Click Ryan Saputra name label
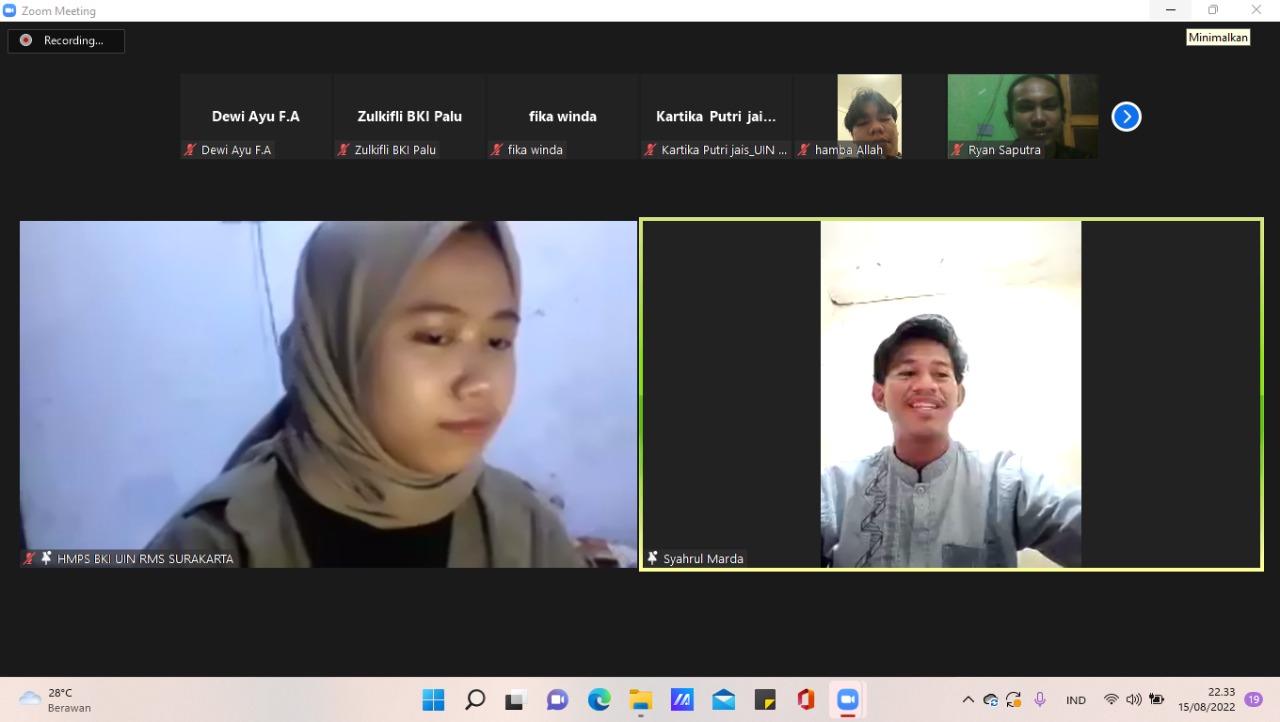This screenshot has height=722, width=1280. (x=1004, y=150)
